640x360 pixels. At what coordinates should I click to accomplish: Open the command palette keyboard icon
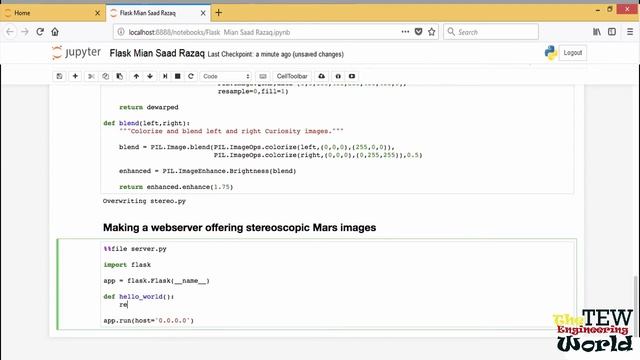pos(263,76)
